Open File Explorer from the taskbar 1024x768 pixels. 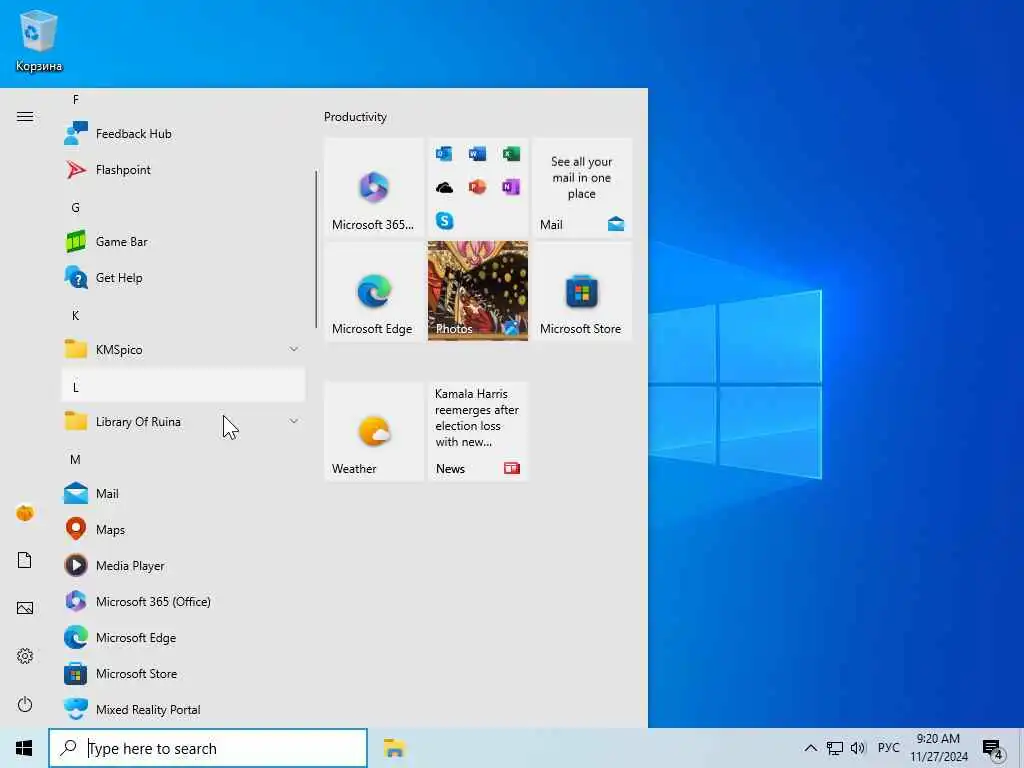click(394, 748)
